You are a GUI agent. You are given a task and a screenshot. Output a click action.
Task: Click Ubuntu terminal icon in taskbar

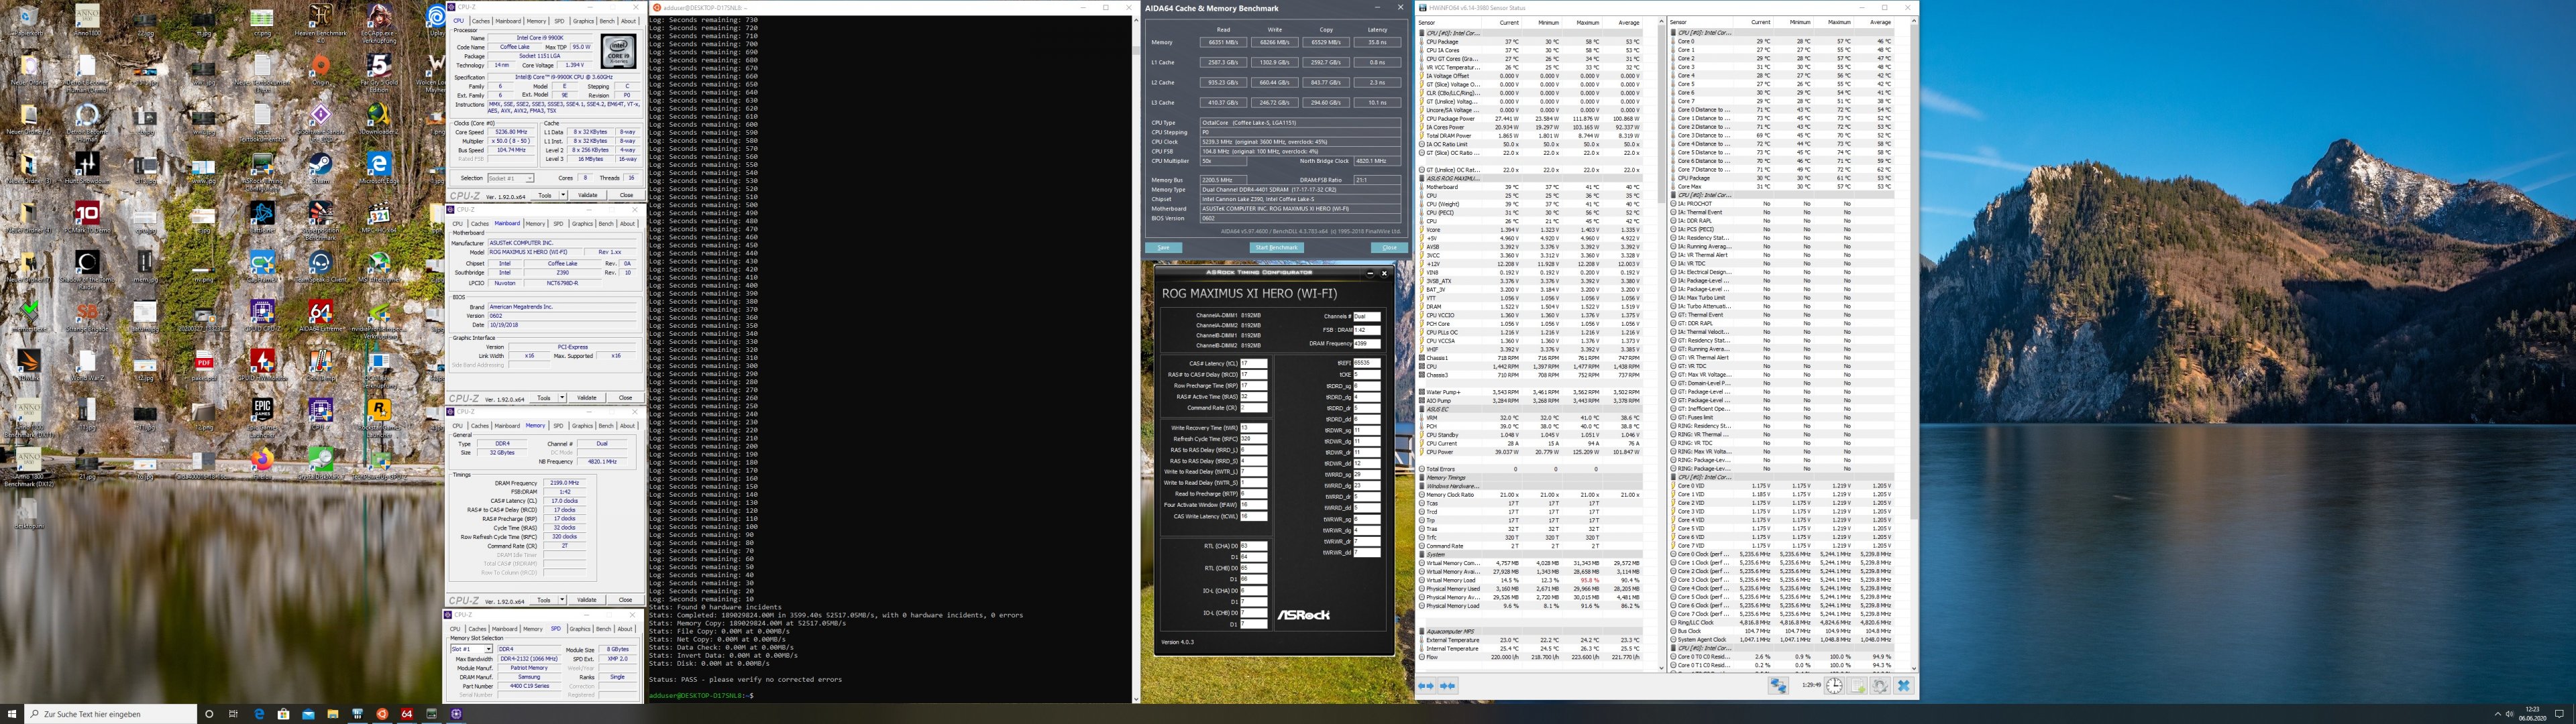pos(382,714)
